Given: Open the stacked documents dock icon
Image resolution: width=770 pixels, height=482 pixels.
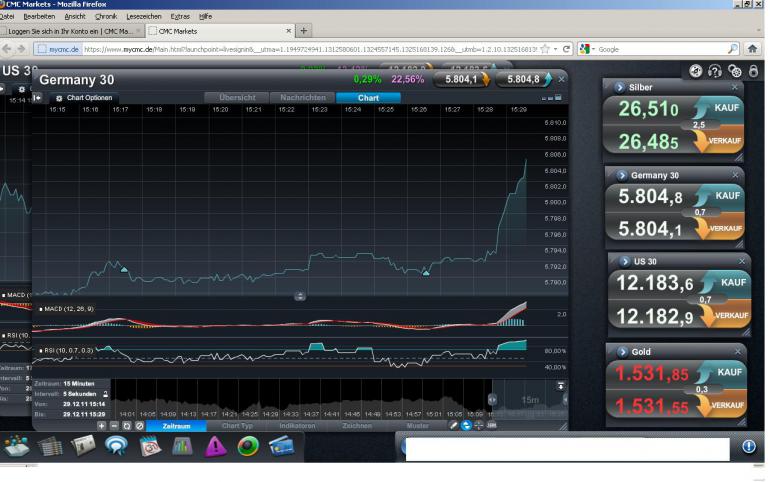Looking at the screenshot, I should [x=50, y=447].
